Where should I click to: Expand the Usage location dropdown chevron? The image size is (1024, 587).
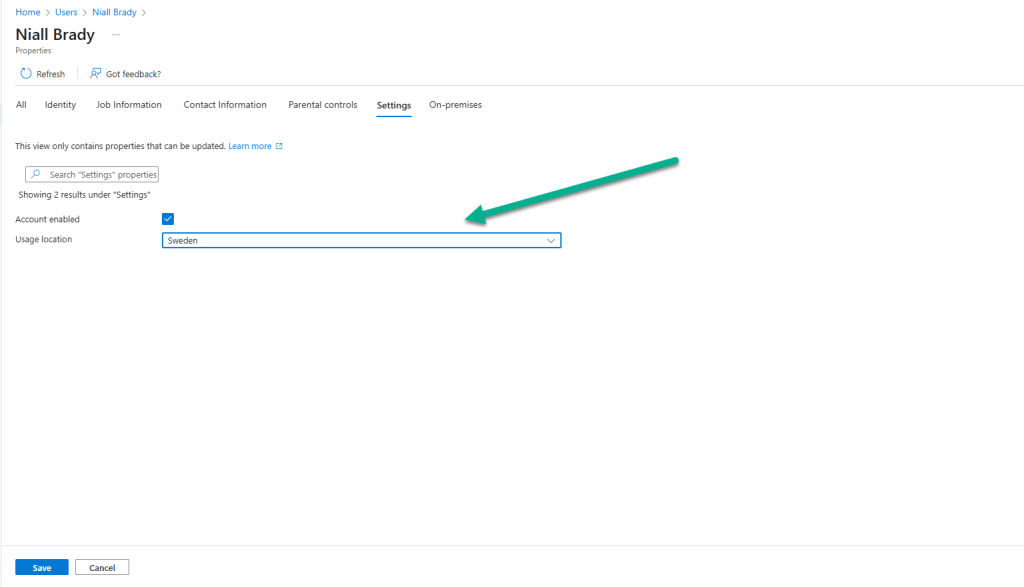[550, 241]
